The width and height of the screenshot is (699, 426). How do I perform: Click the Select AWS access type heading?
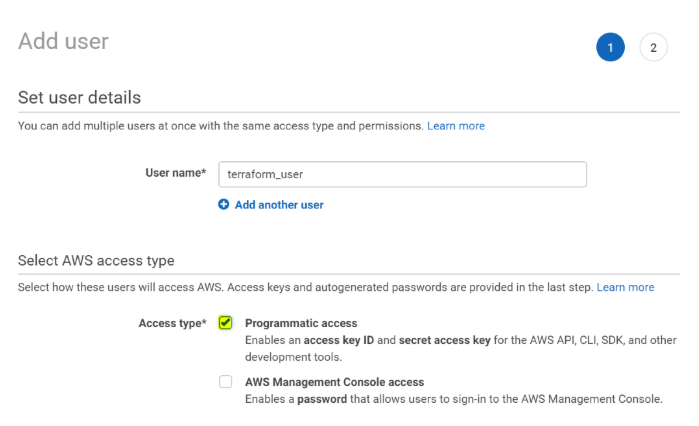point(96,260)
